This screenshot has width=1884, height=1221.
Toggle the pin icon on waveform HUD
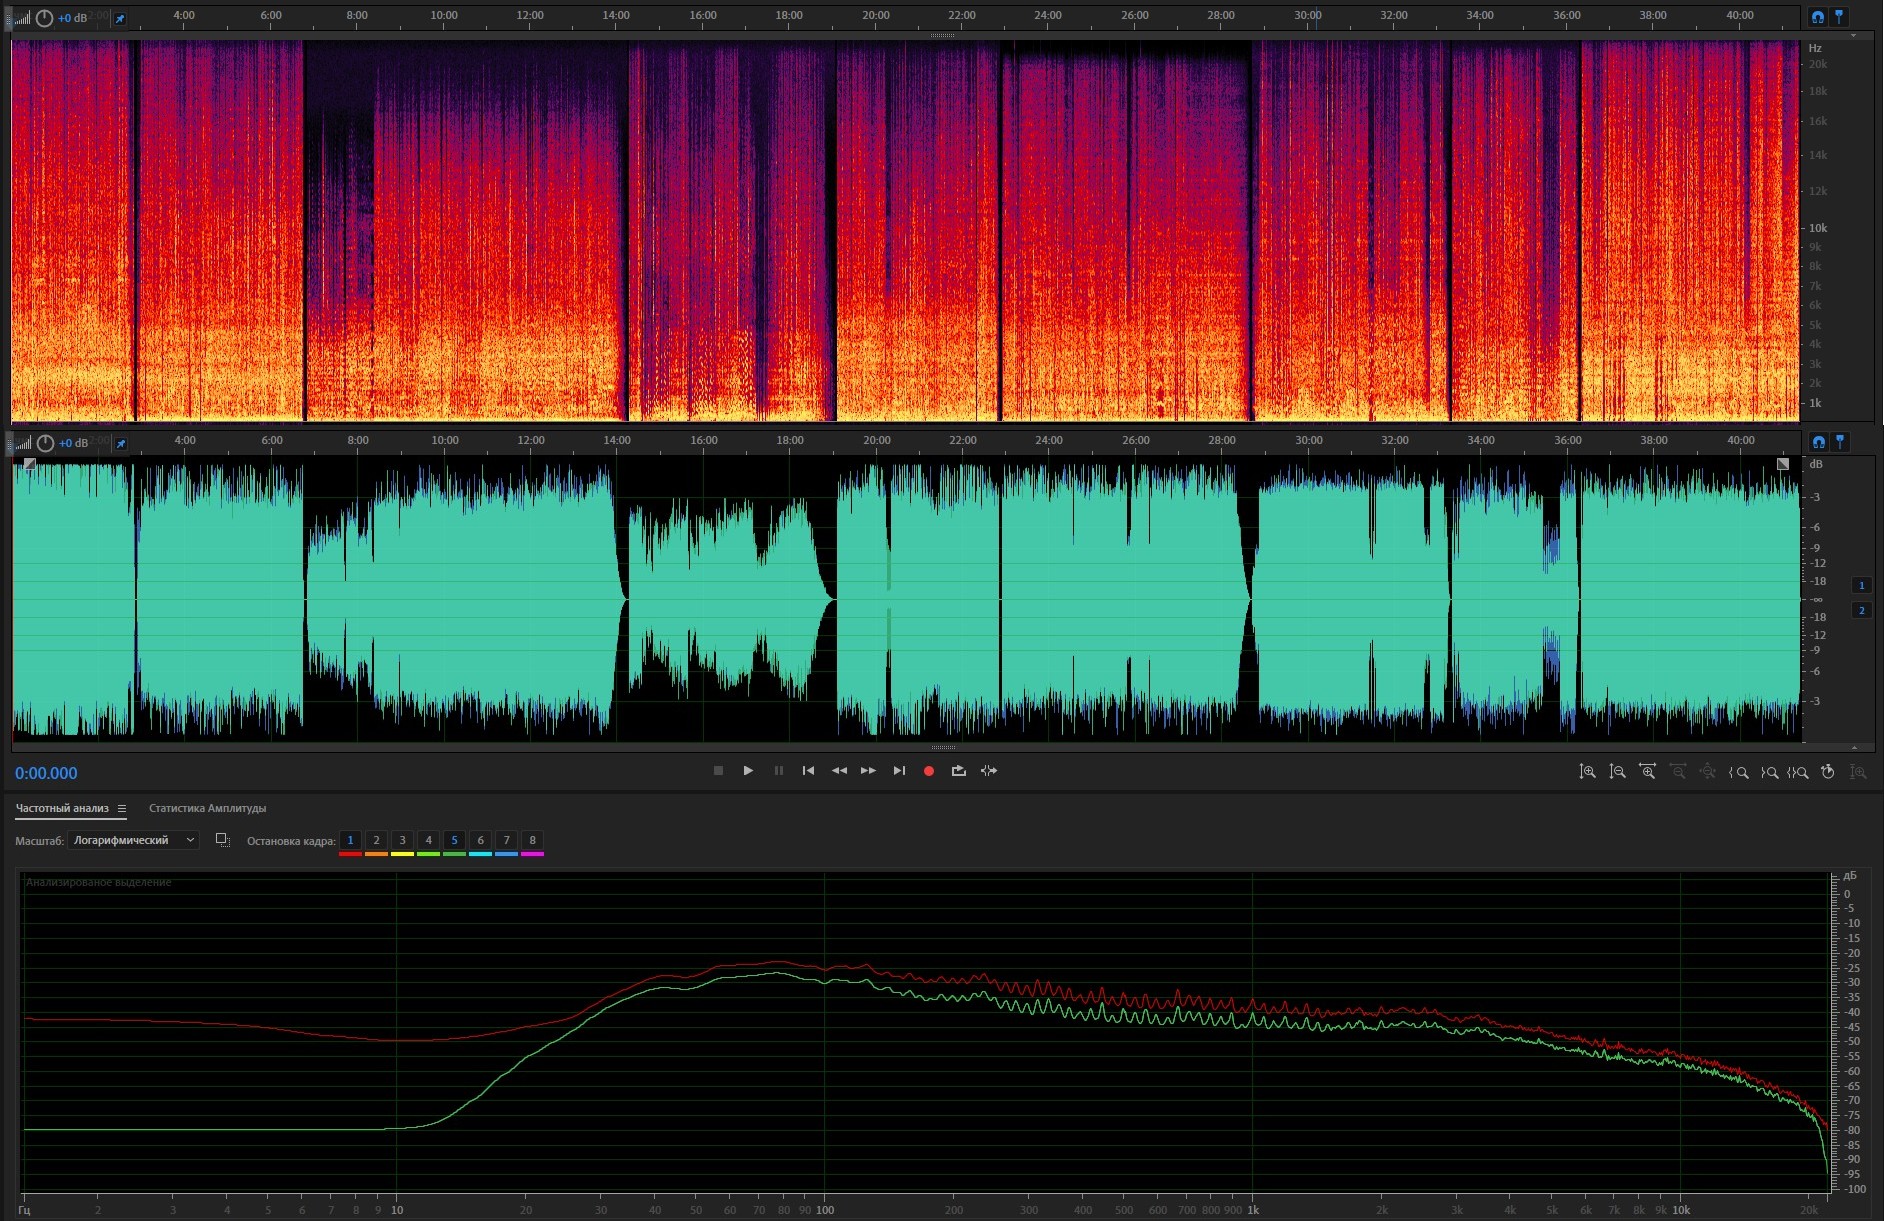pos(121,443)
